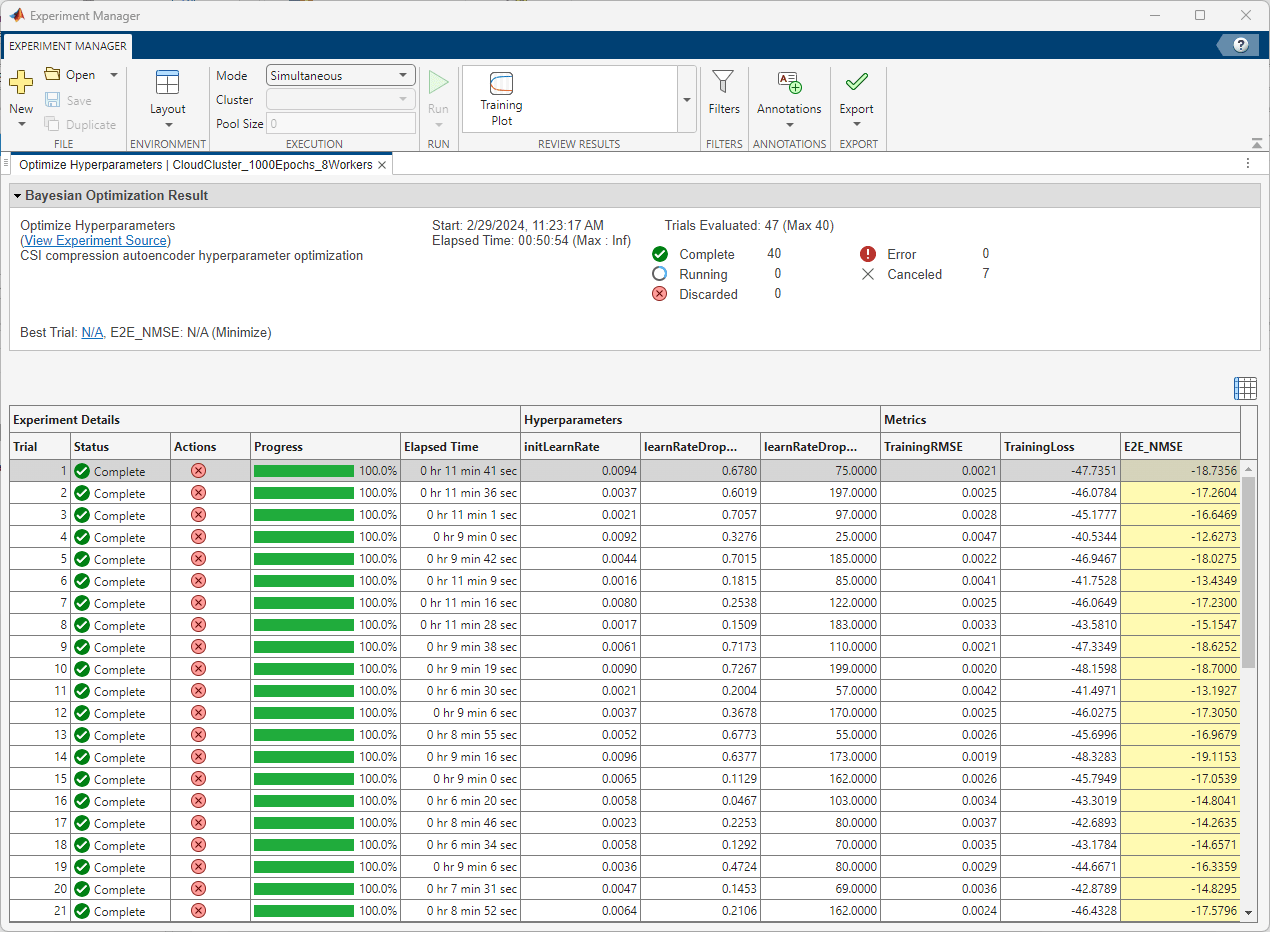Open the Cluster dropdown
Image resolution: width=1270 pixels, height=932 pixels.
[x=340, y=99]
